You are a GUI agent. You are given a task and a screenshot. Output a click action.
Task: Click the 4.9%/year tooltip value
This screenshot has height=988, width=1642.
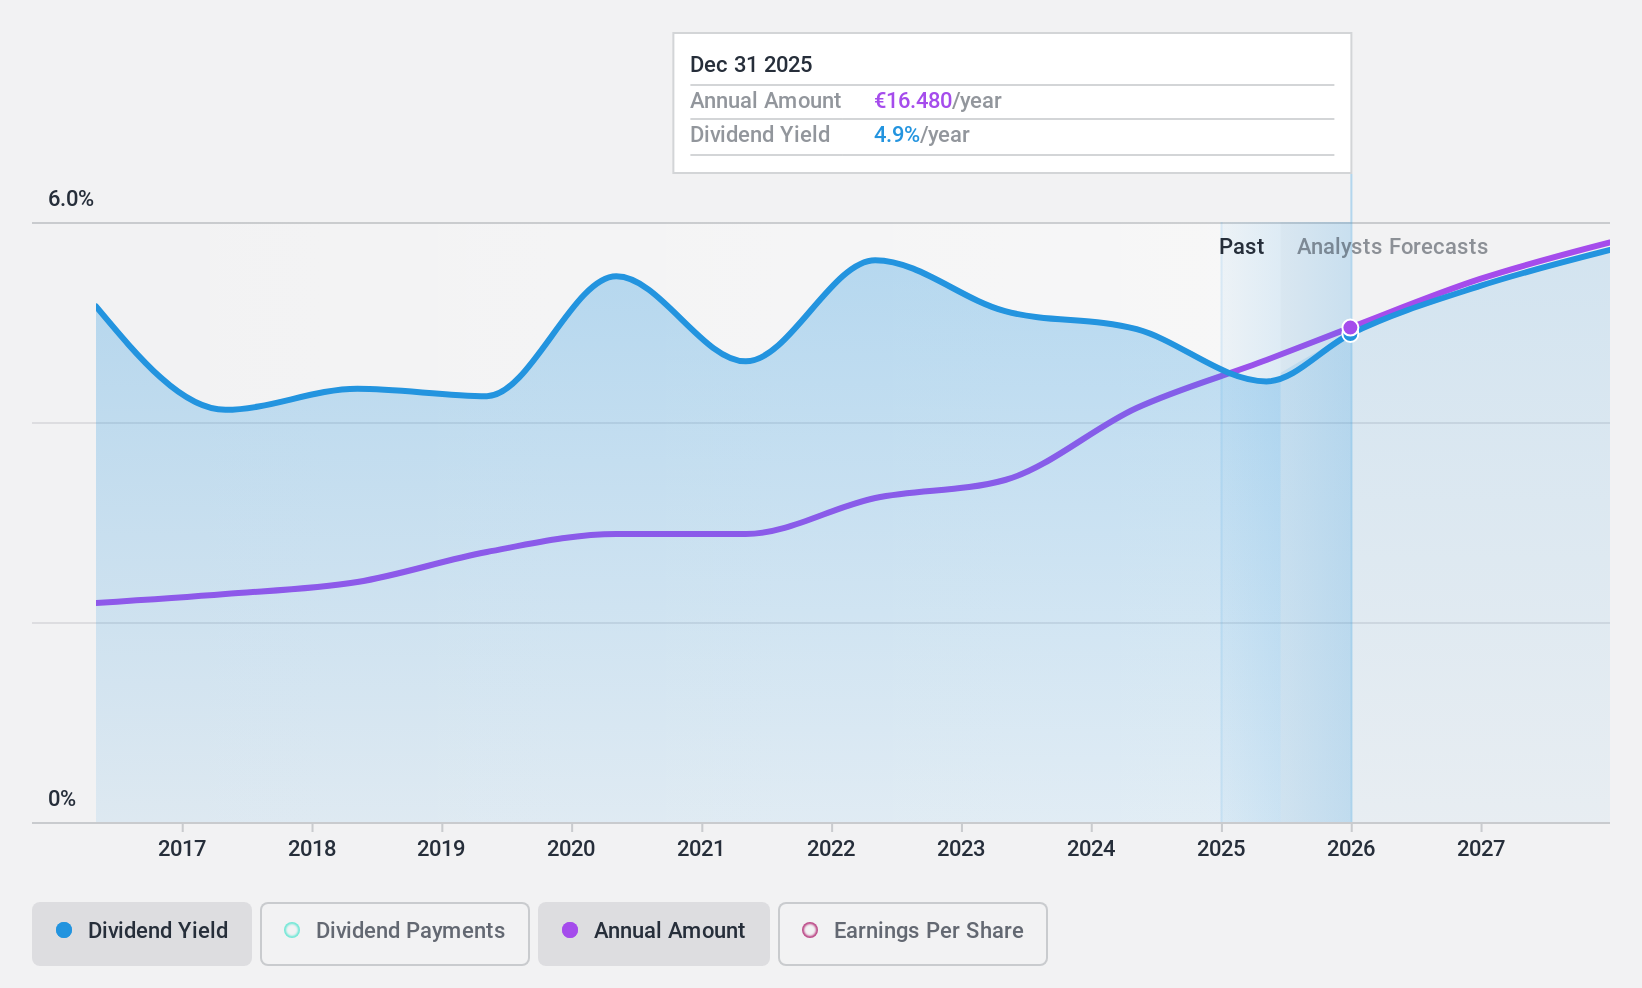pos(922,135)
